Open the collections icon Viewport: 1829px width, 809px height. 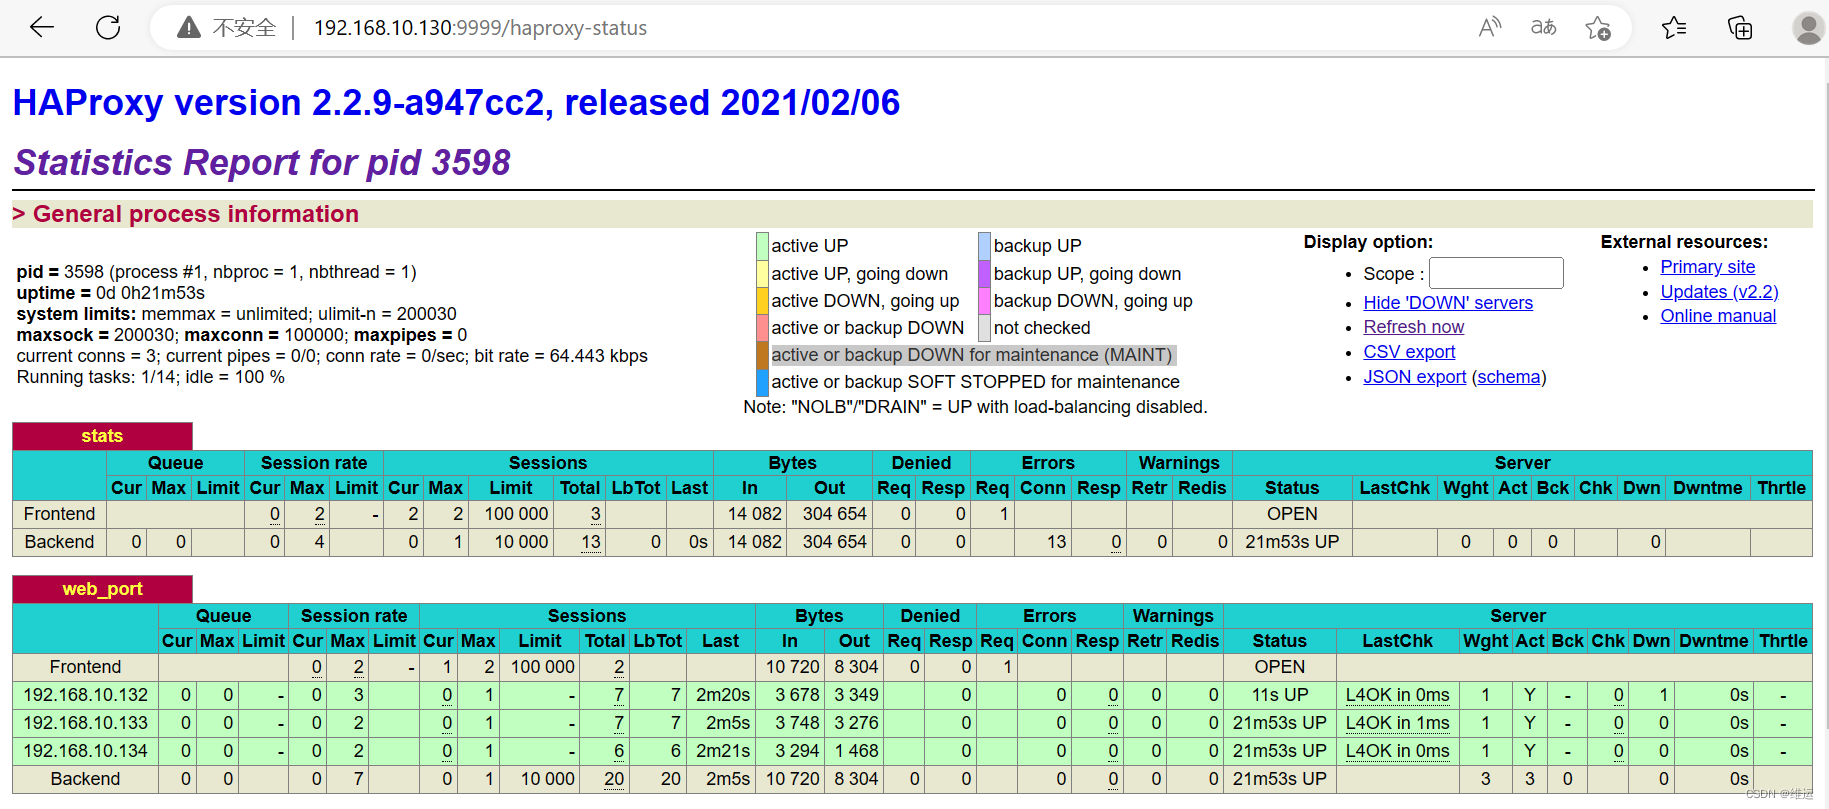(x=1740, y=28)
